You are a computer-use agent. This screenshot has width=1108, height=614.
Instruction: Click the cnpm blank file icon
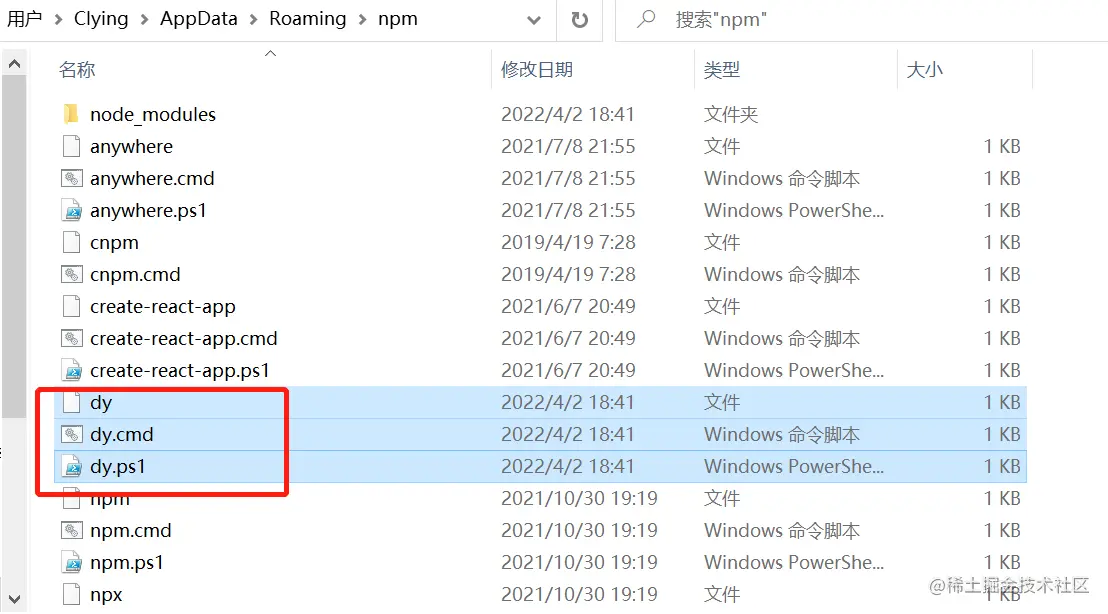[x=71, y=242]
